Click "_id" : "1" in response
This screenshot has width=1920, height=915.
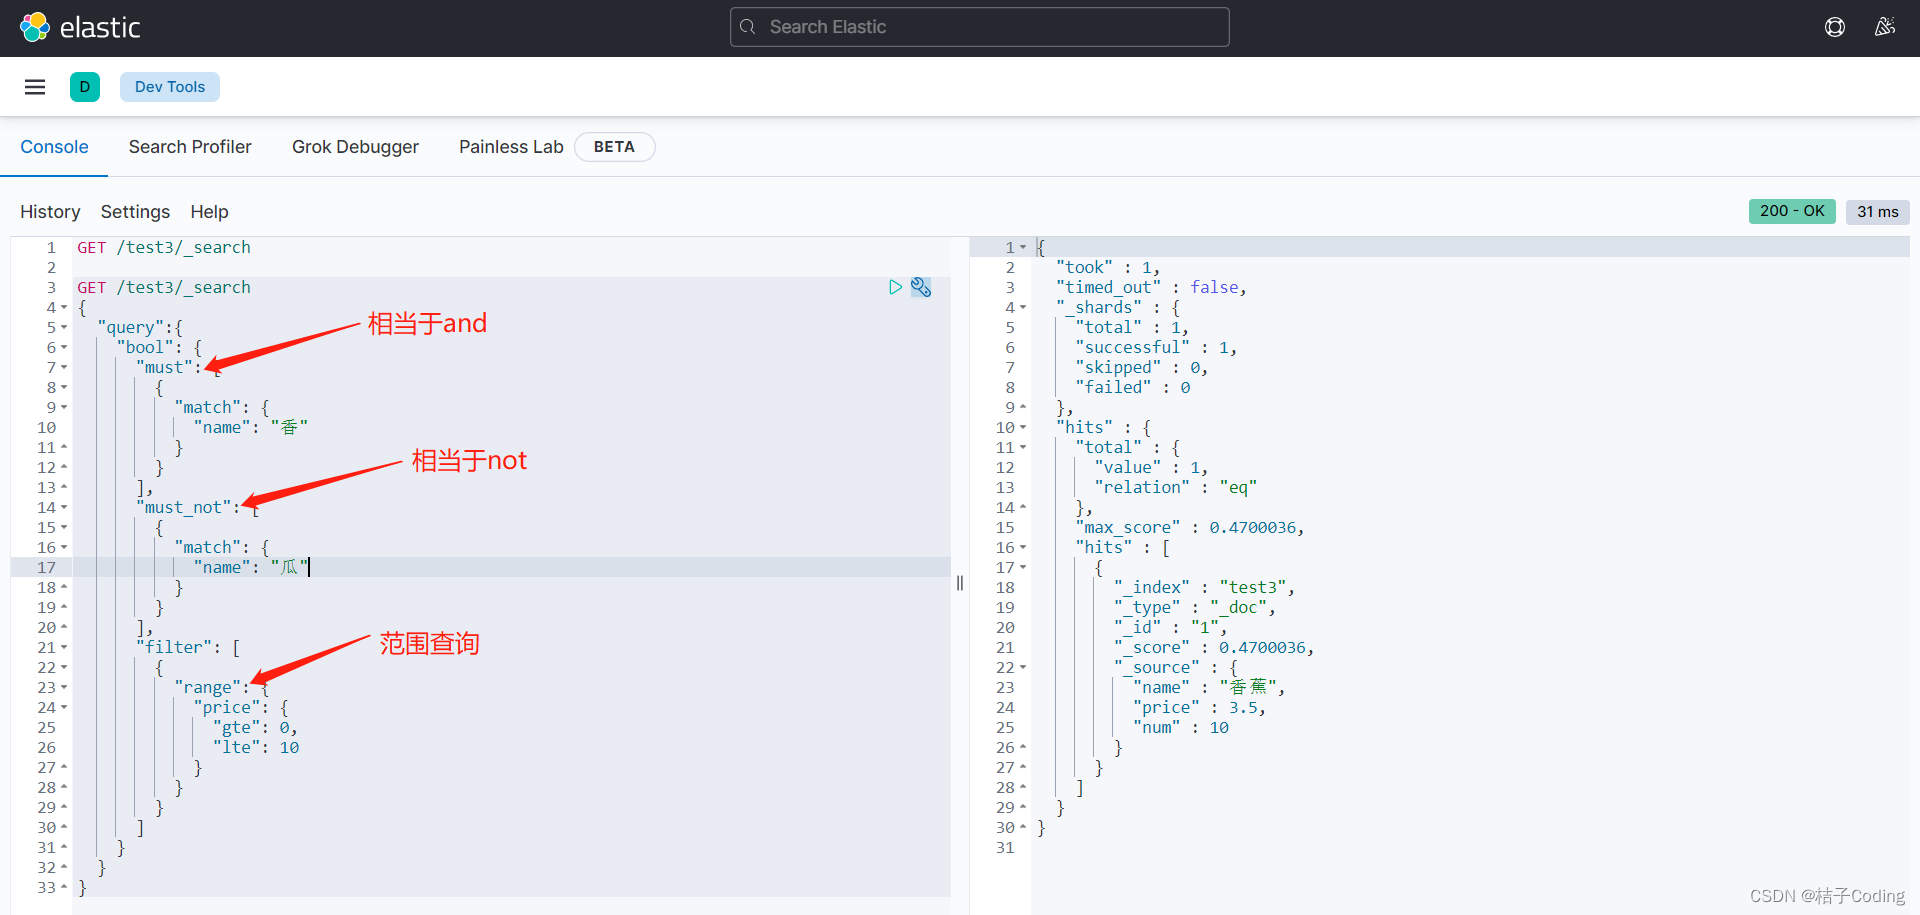tap(1171, 627)
